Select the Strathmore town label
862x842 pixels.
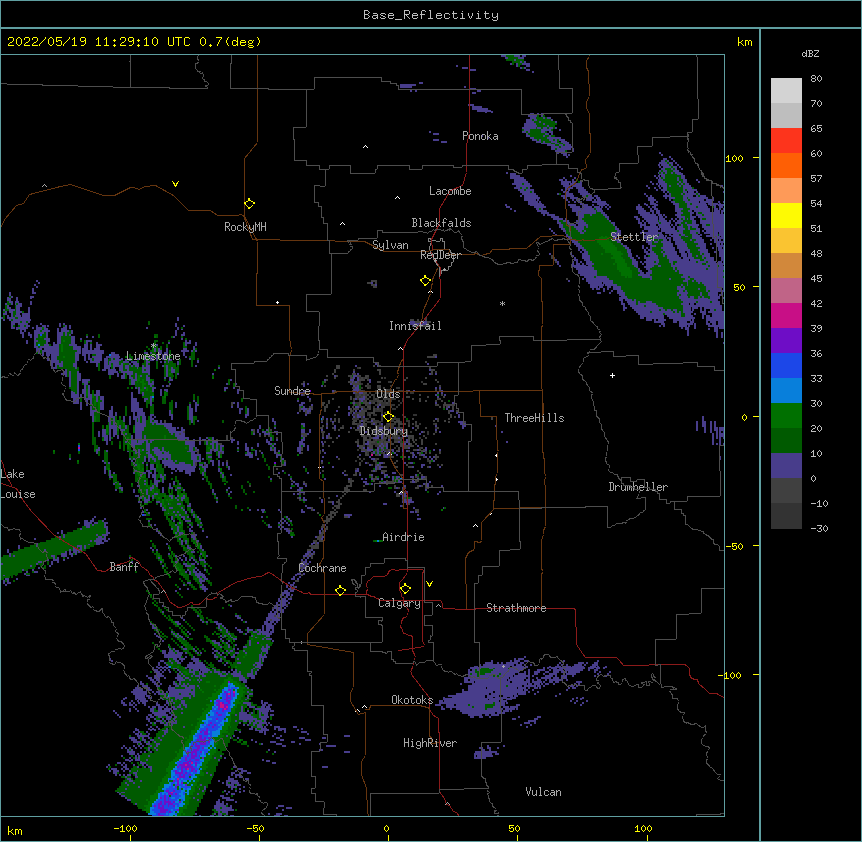pyautogui.click(x=516, y=608)
